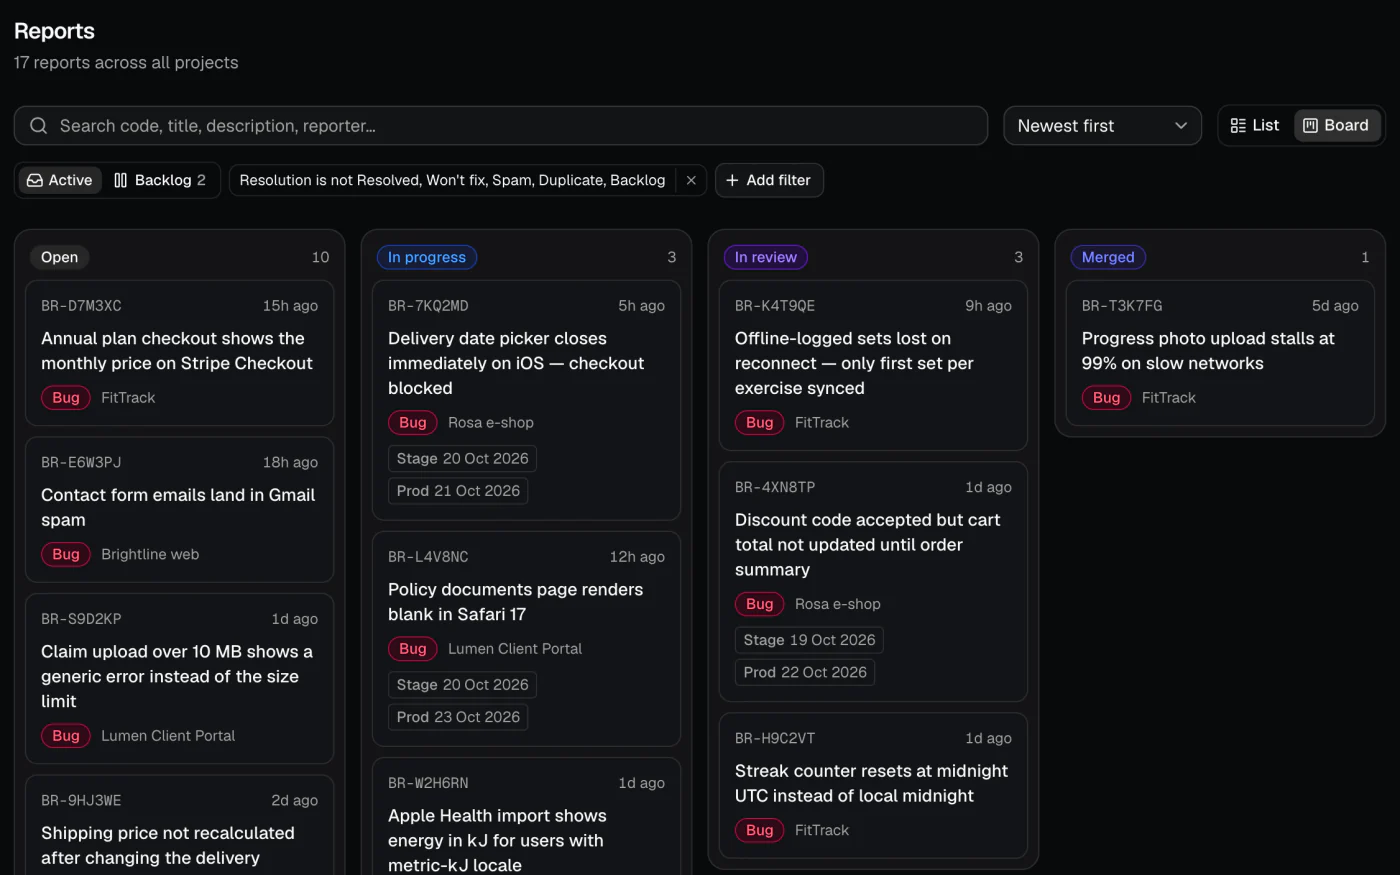
Task: Click the Open column status badge
Action: (x=59, y=257)
